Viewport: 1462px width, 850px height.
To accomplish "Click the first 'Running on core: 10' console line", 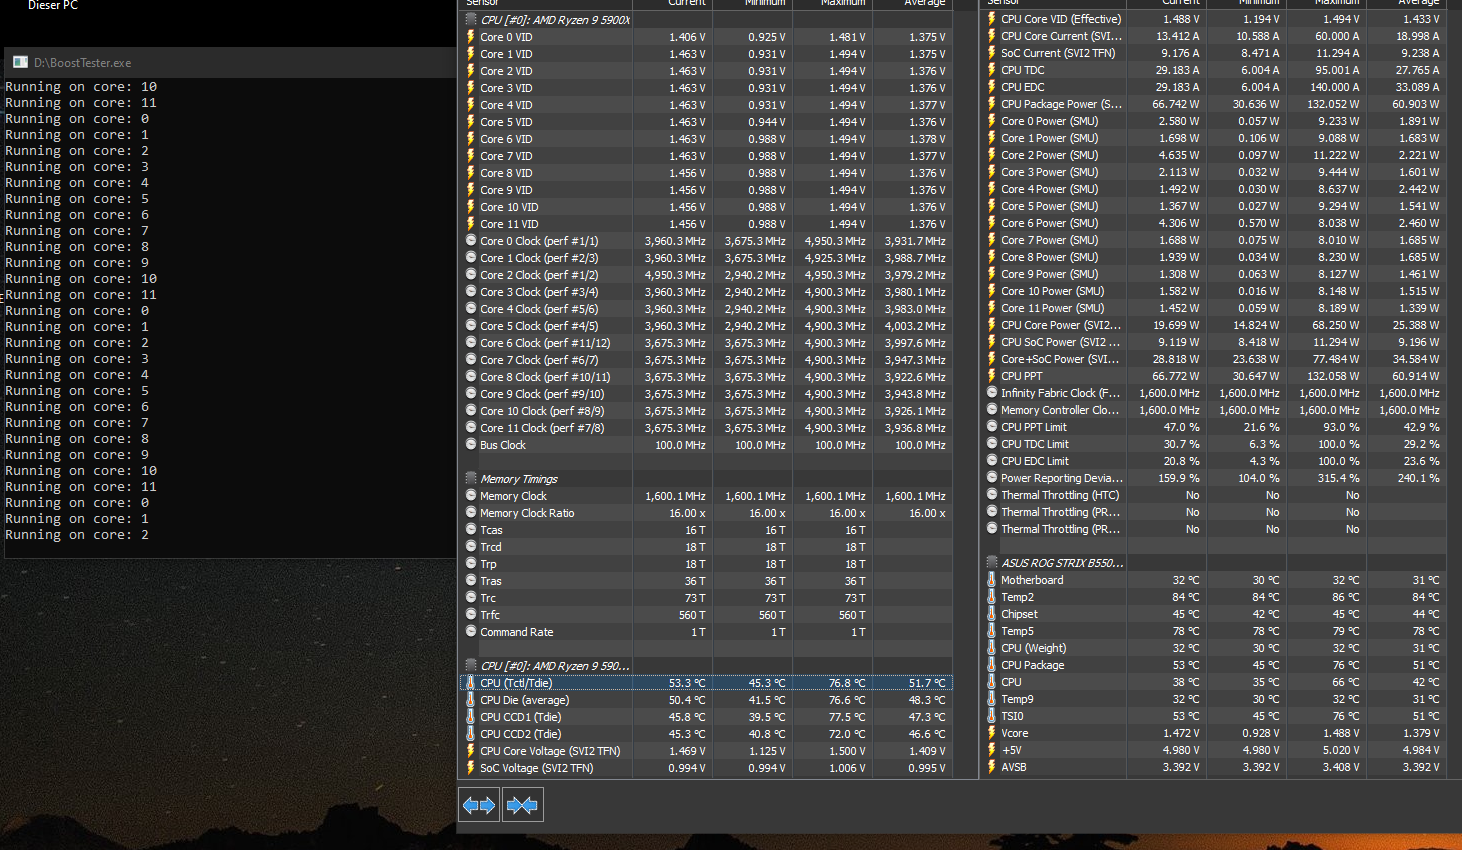I will coord(81,87).
